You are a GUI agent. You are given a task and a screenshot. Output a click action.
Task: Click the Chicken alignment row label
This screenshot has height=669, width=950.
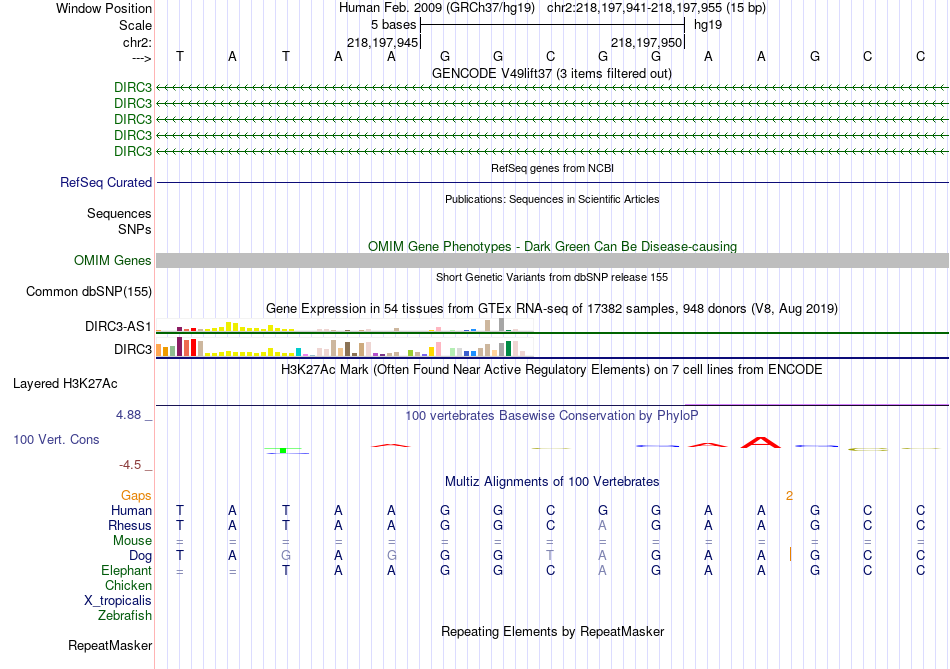128,585
